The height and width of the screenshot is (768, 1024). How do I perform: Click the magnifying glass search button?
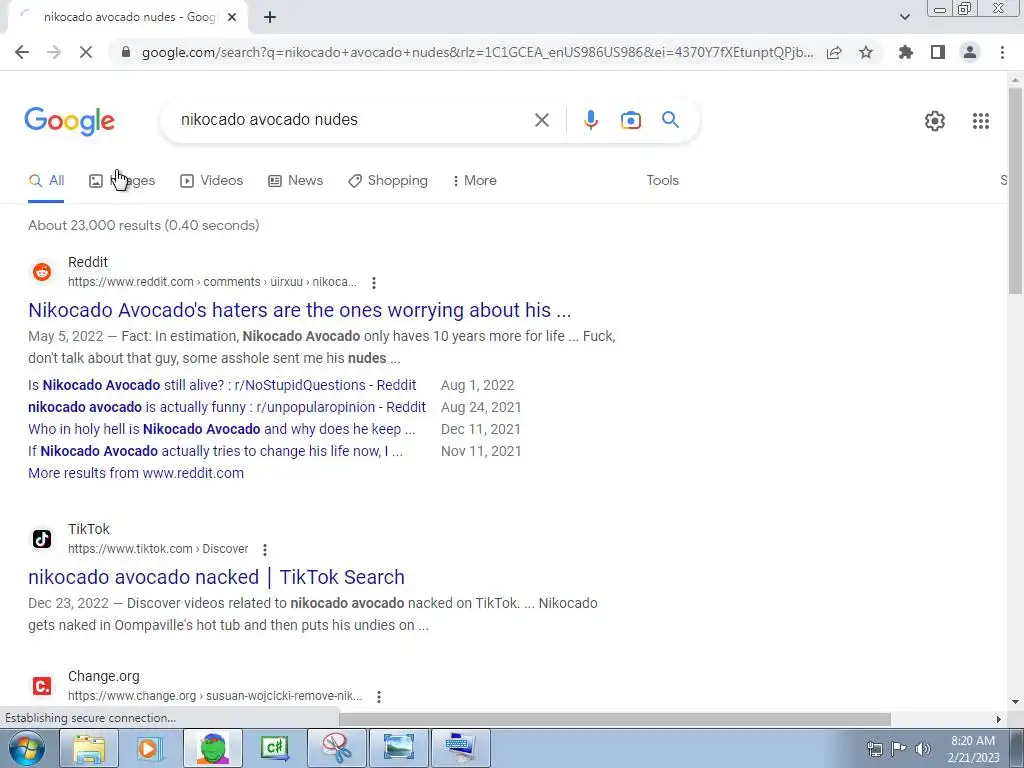pyautogui.click(x=670, y=120)
